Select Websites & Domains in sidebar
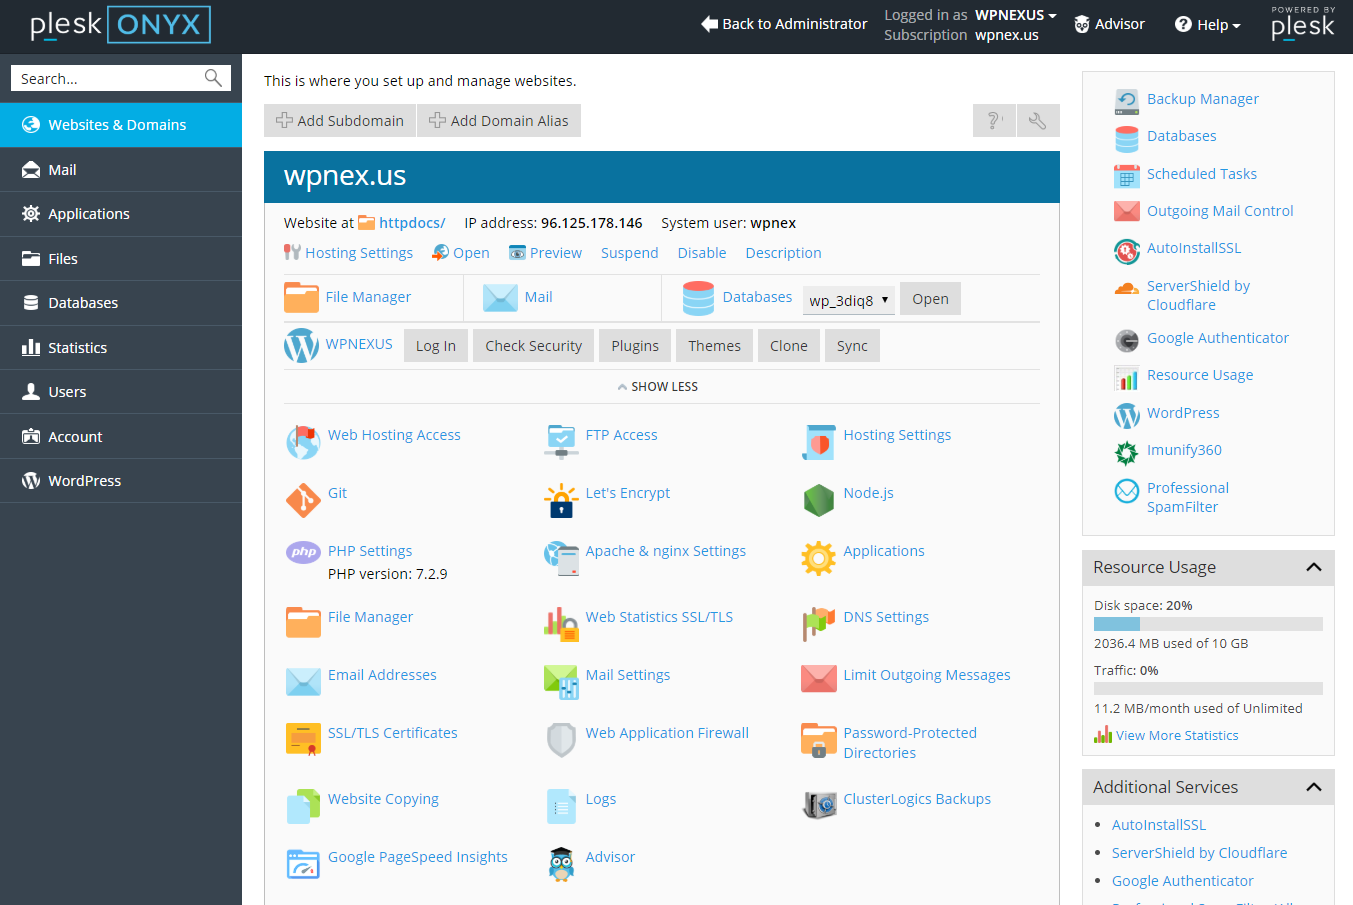The width and height of the screenshot is (1353, 905). pyautogui.click(x=121, y=125)
